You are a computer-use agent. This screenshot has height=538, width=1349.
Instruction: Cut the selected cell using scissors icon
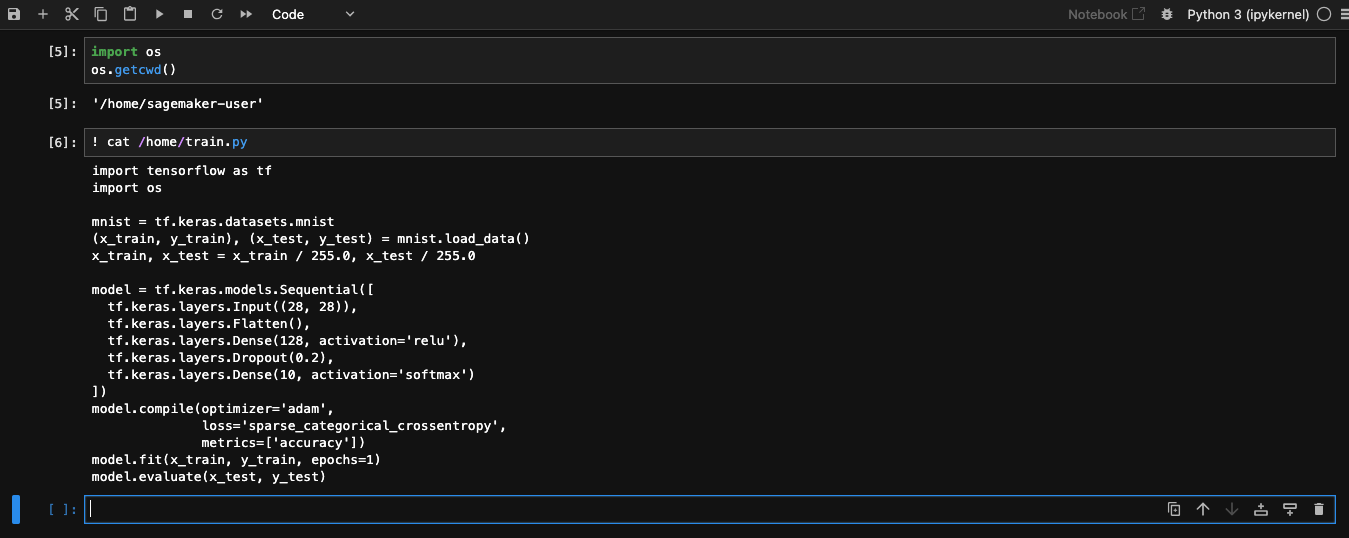[x=72, y=15]
